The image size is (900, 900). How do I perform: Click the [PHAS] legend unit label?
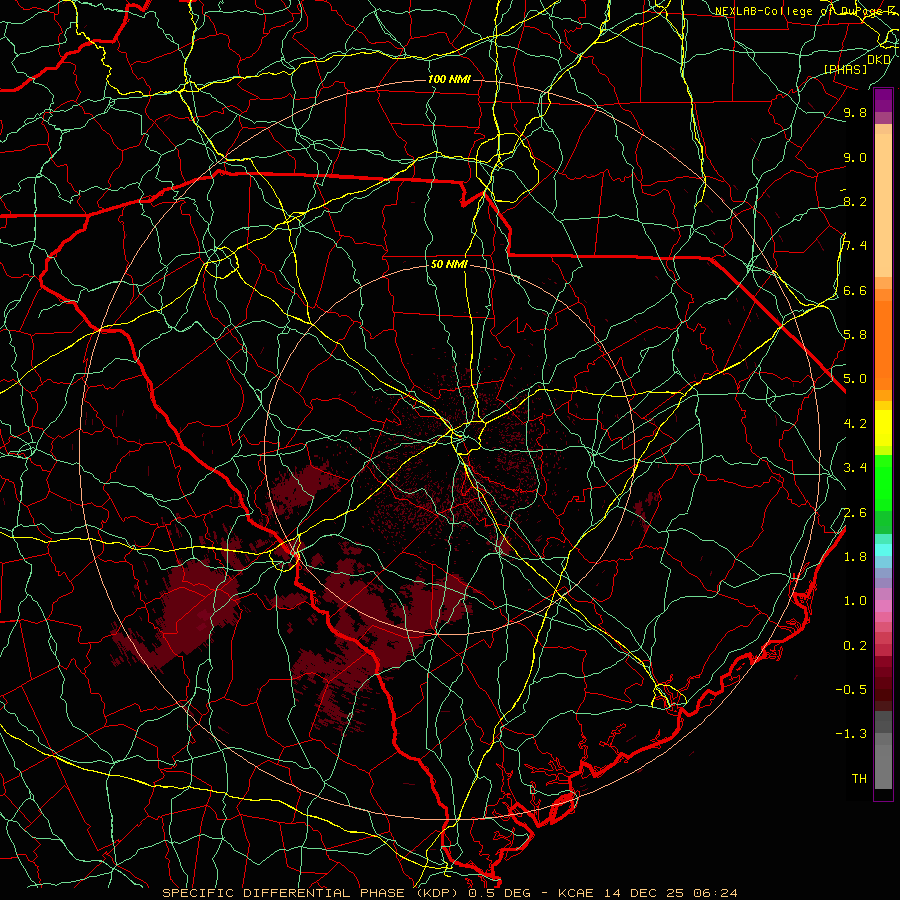pos(845,69)
